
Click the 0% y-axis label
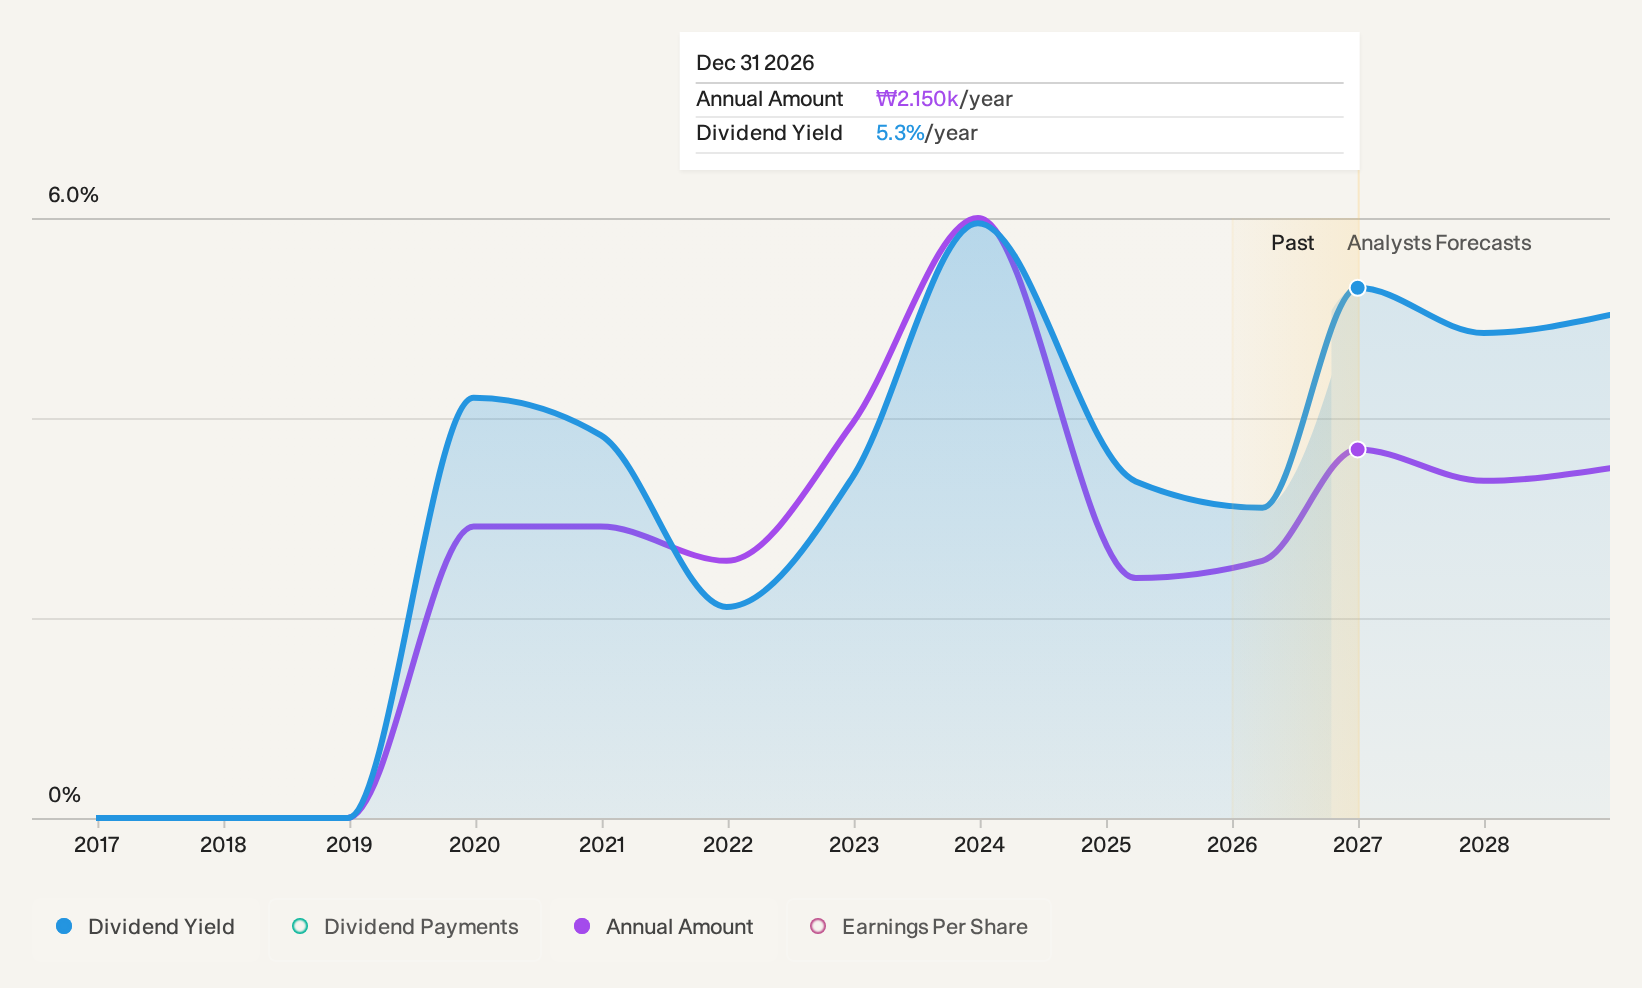point(65,795)
